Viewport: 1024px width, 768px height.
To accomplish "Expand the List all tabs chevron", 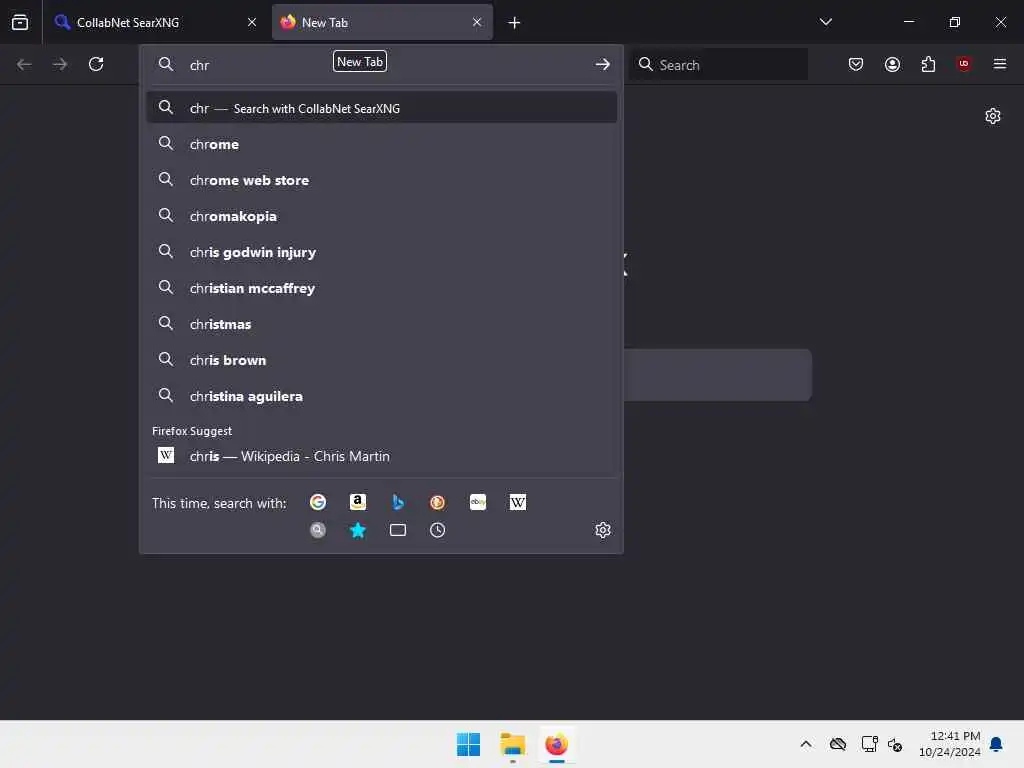I will point(825,22).
